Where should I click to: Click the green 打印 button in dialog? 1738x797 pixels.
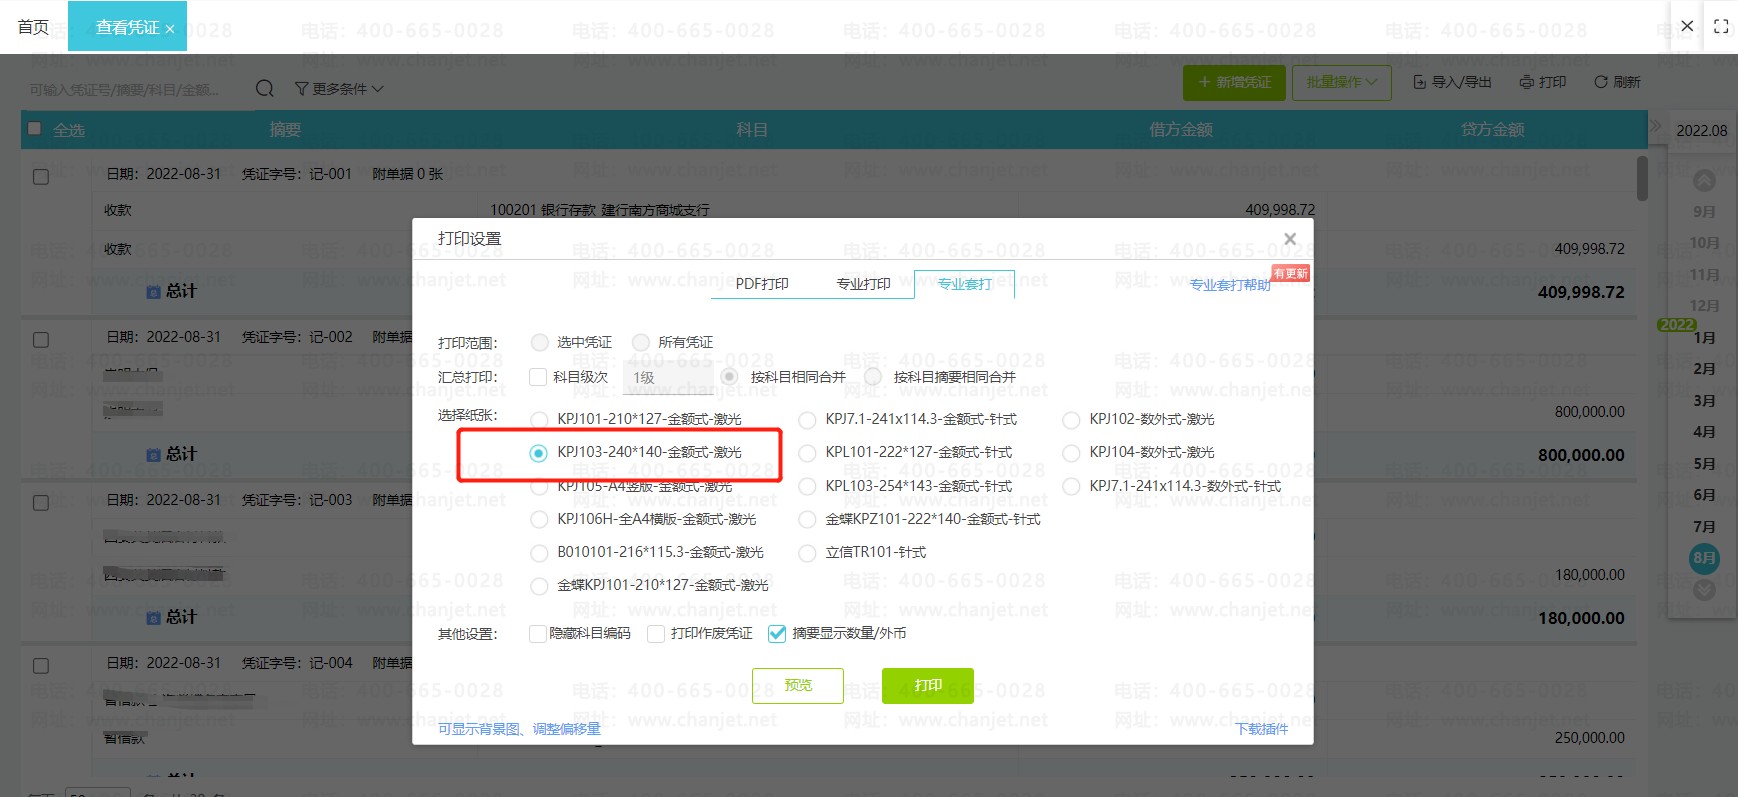click(928, 686)
